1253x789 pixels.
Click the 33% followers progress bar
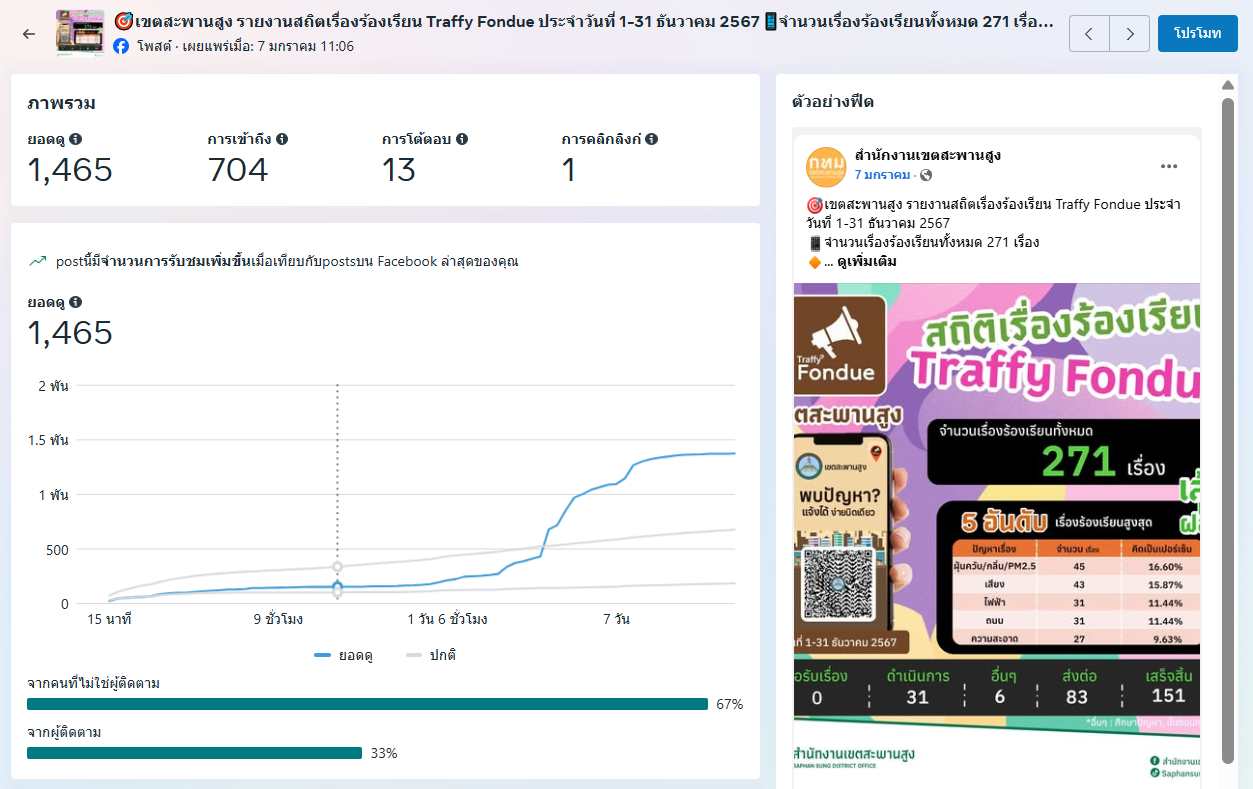coord(194,753)
